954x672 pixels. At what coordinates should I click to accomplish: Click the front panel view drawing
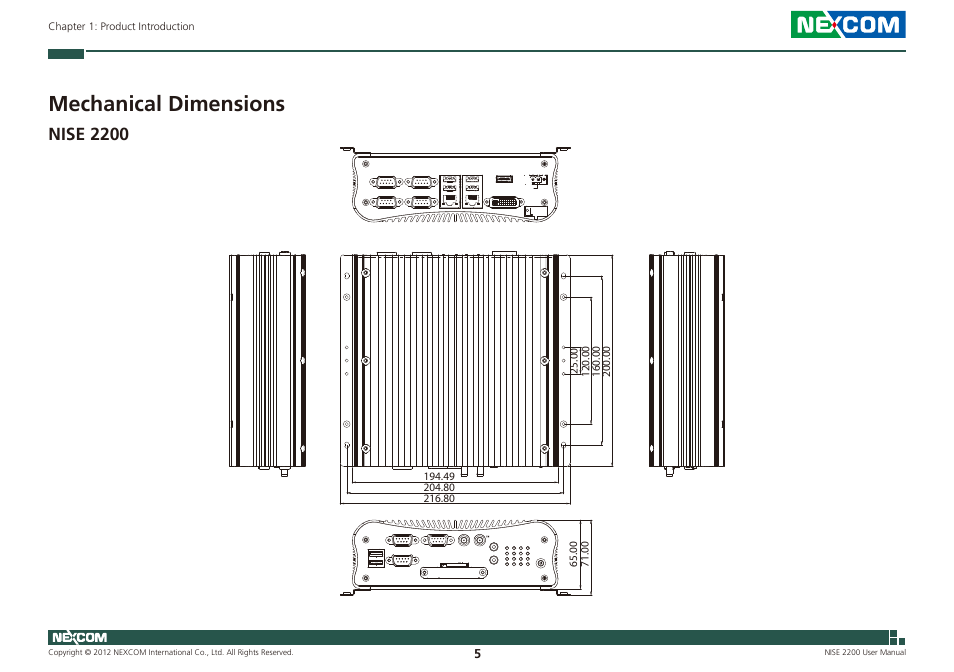(455, 557)
